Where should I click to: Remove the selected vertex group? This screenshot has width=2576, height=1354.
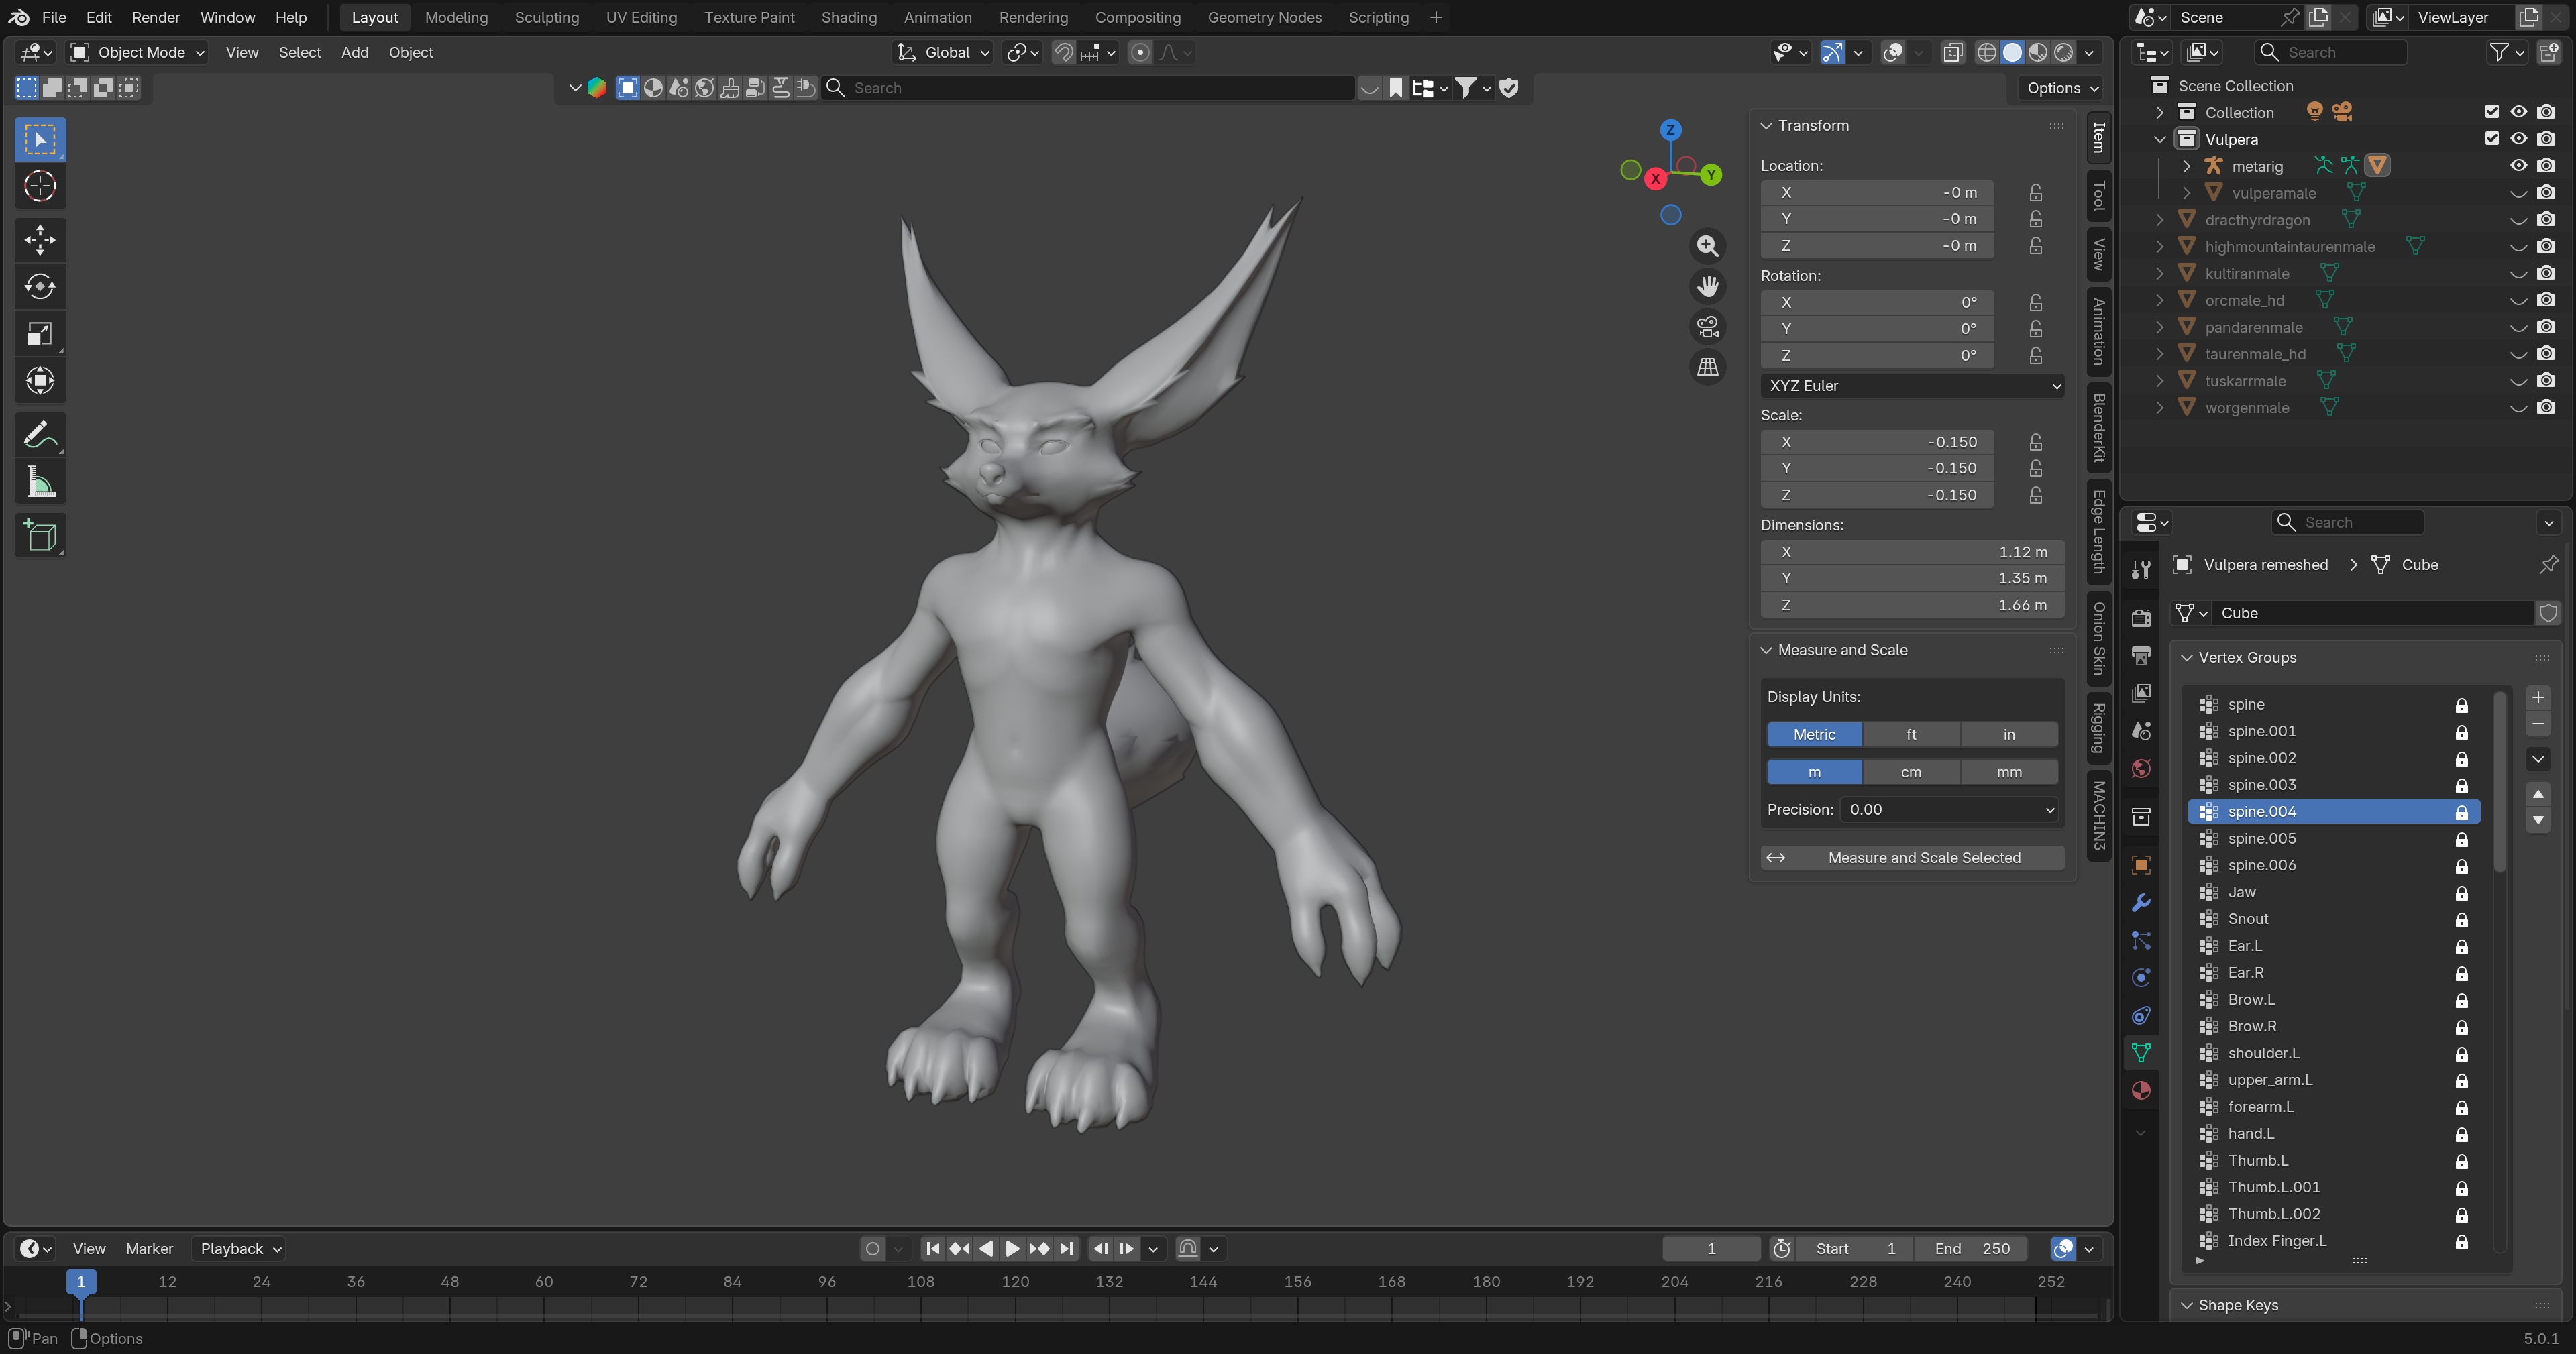pos(2538,724)
